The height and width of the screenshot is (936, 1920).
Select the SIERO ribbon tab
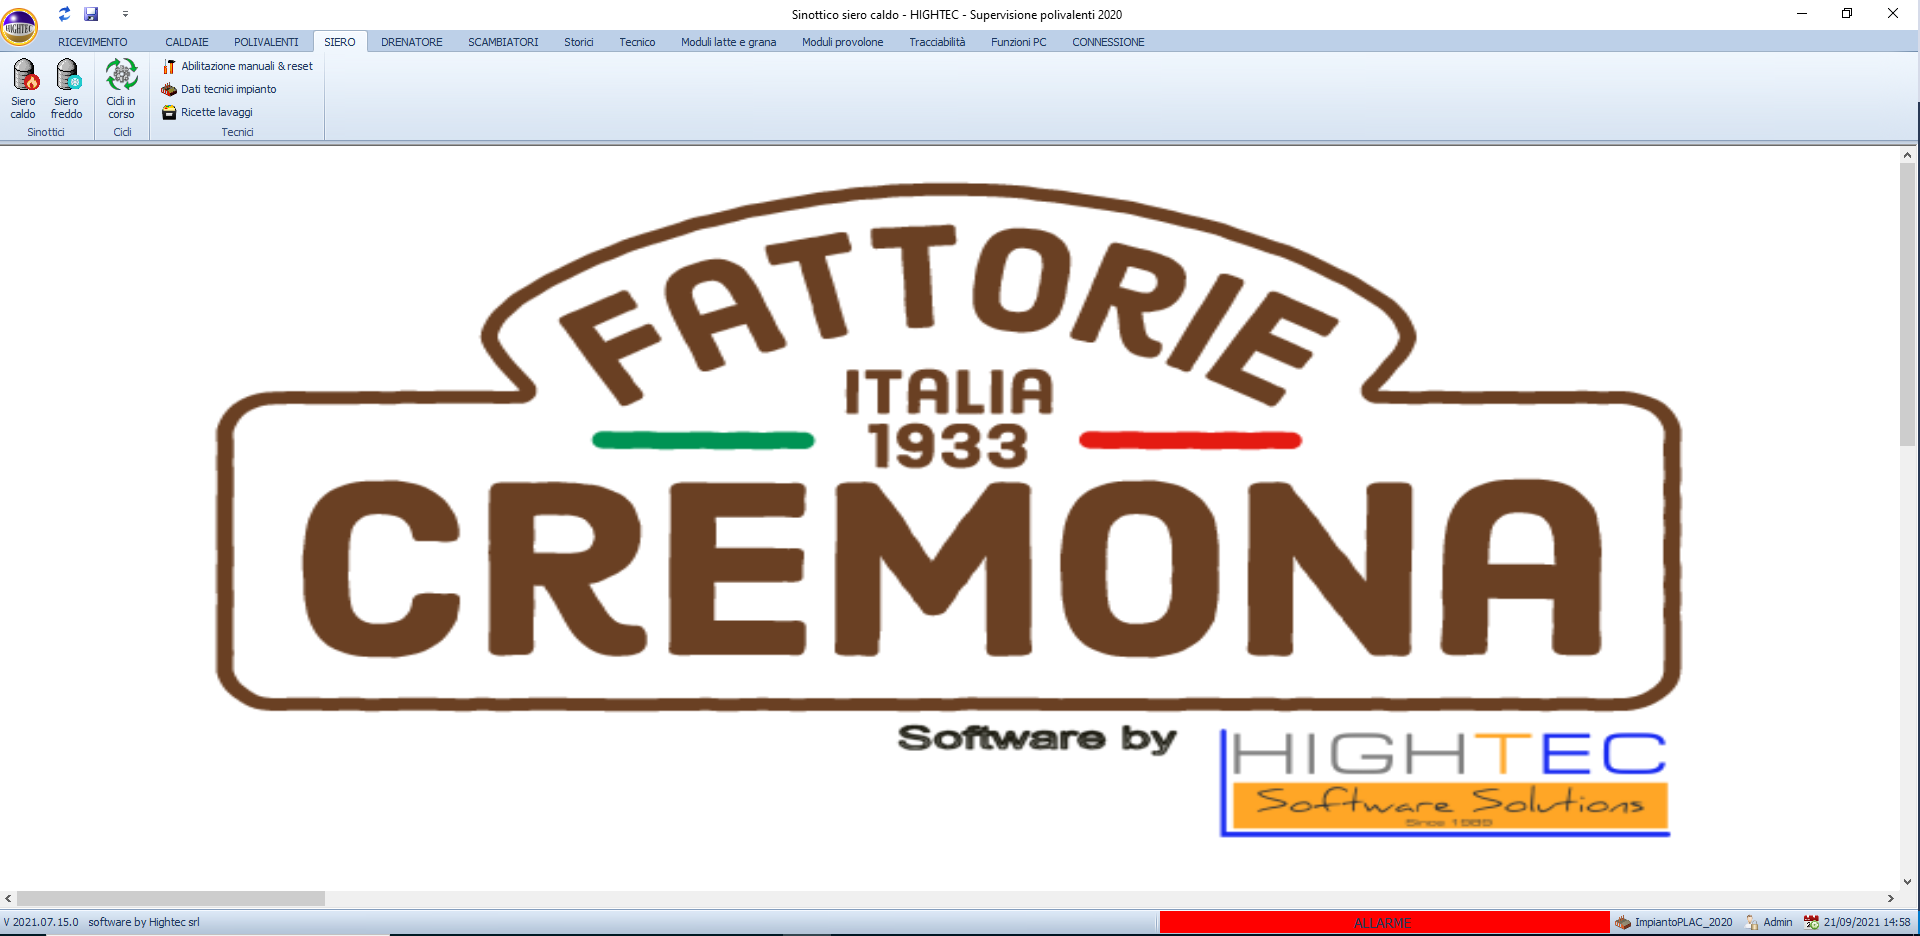pos(340,42)
